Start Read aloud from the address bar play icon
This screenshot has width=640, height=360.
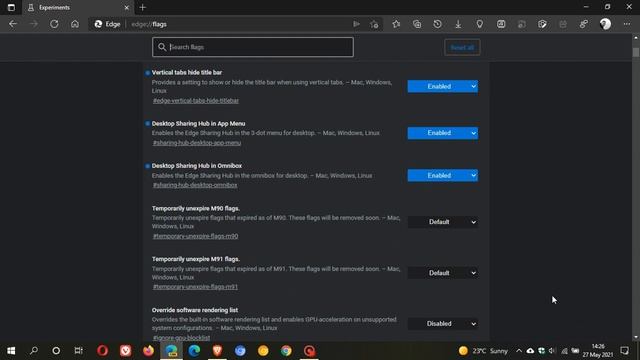point(356,24)
